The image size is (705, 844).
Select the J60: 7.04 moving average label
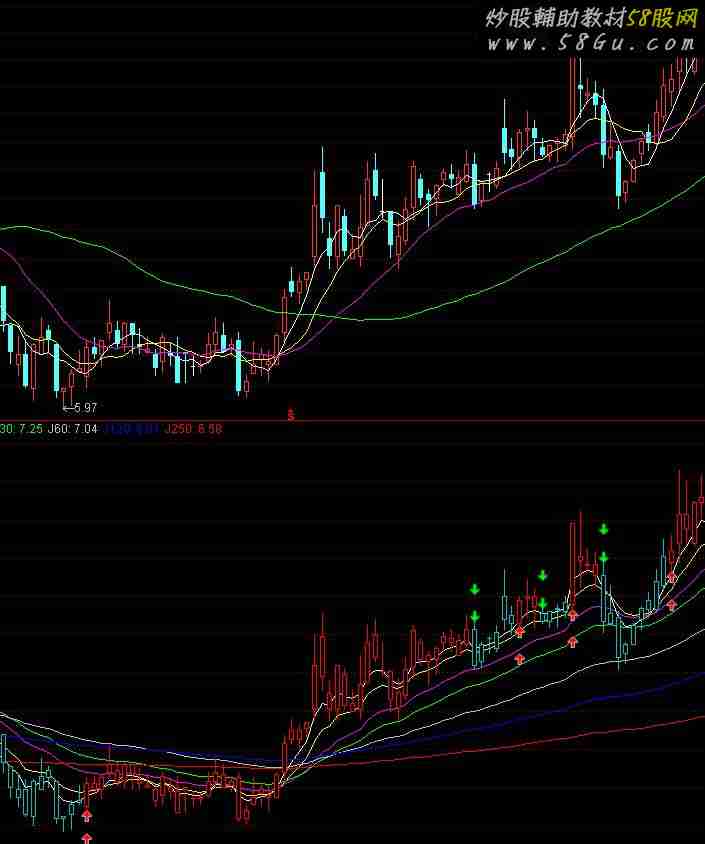[x=73, y=429]
